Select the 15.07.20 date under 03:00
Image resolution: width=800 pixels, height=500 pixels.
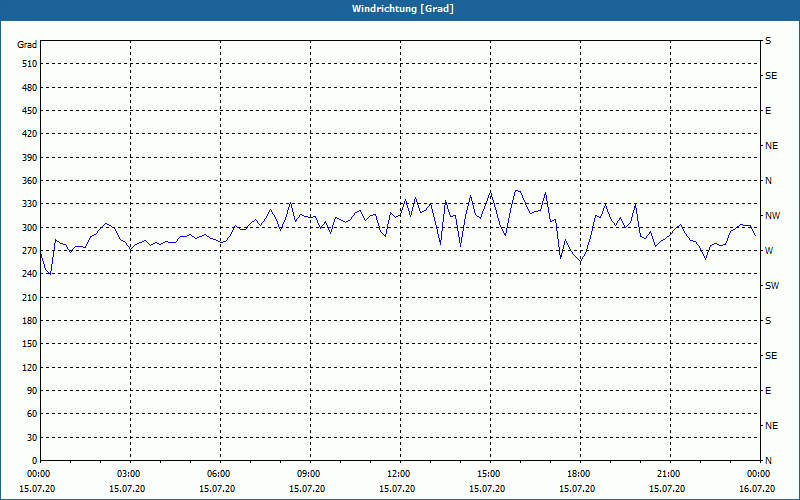(x=127, y=489)
